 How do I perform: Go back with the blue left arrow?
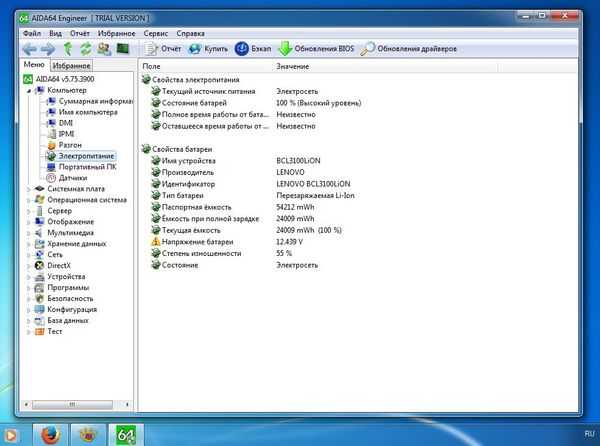(x=30, y=49)
